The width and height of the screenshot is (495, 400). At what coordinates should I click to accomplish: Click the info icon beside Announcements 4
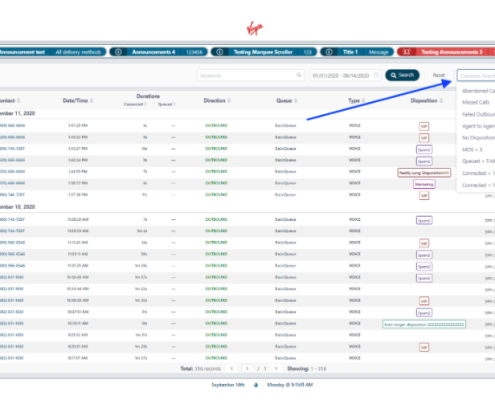pos(118,52)
